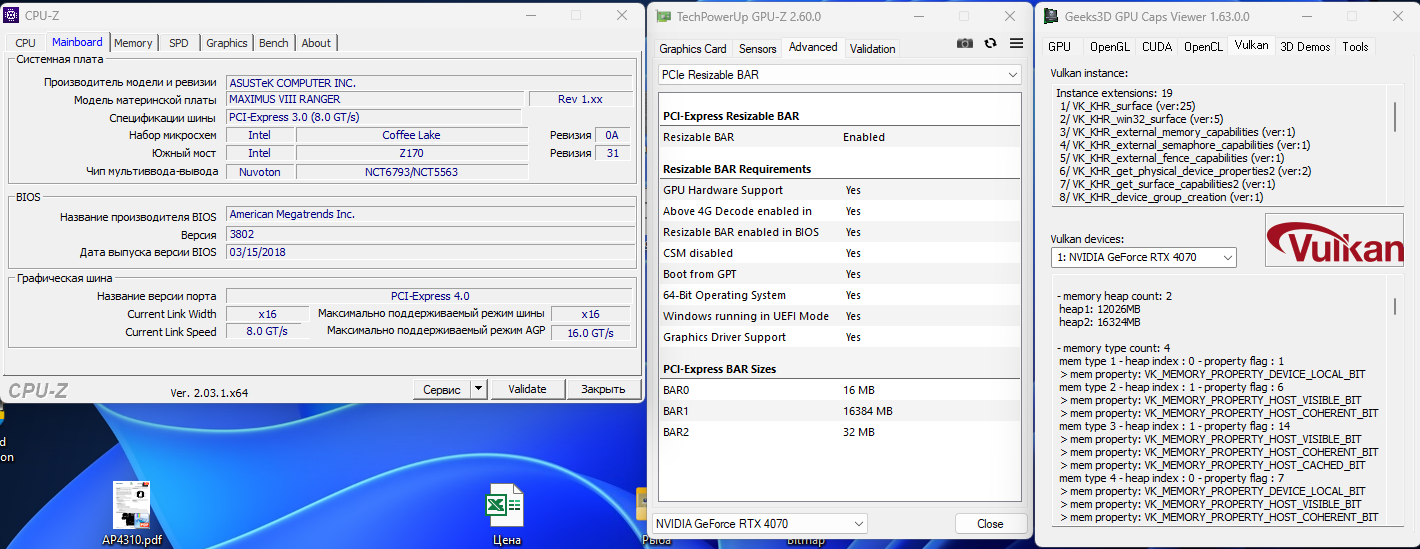Screen dimensions: 1420x549
Task: Switch to Graphics Card tab in GPU-Z
Action: (x=693, y=49)
